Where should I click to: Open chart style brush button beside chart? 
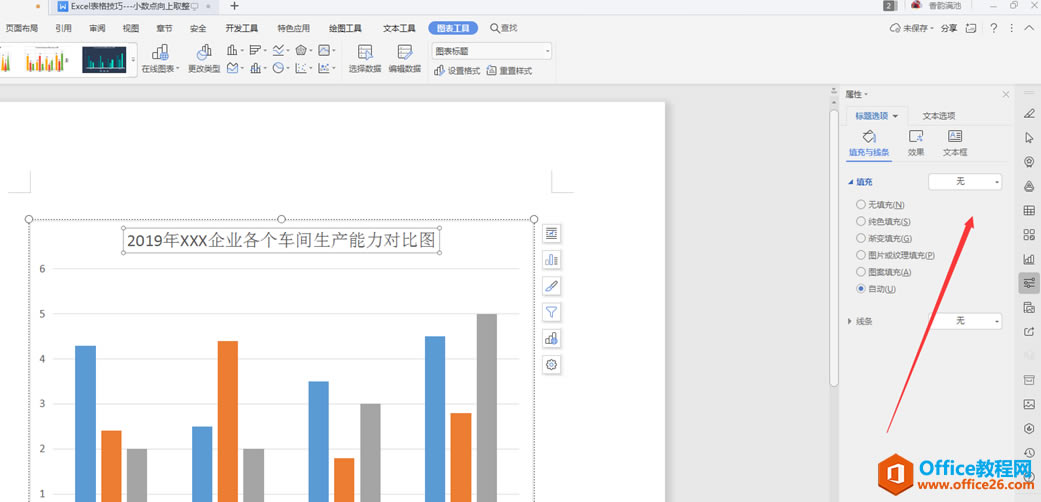[x=551, y=286]
